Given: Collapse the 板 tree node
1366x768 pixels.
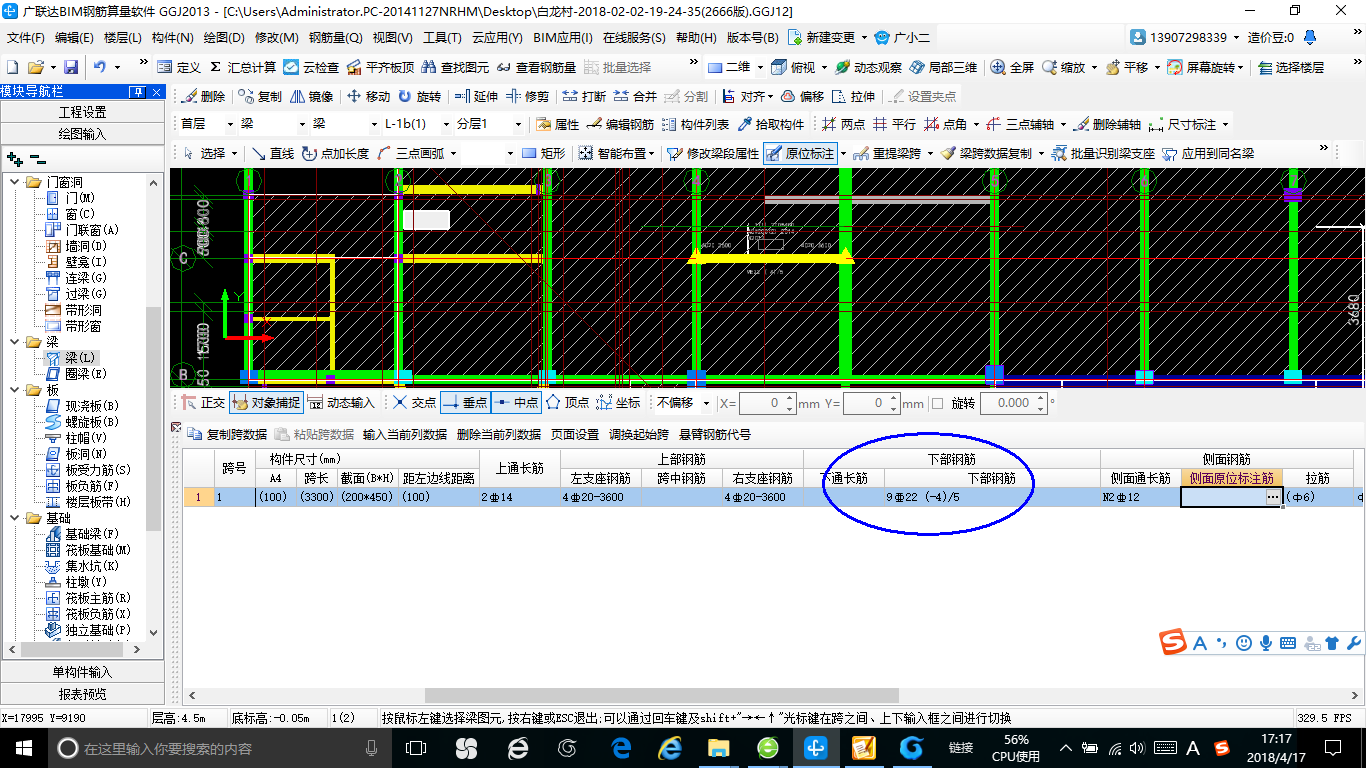Looking at the screenshot, I should (14, 390).
